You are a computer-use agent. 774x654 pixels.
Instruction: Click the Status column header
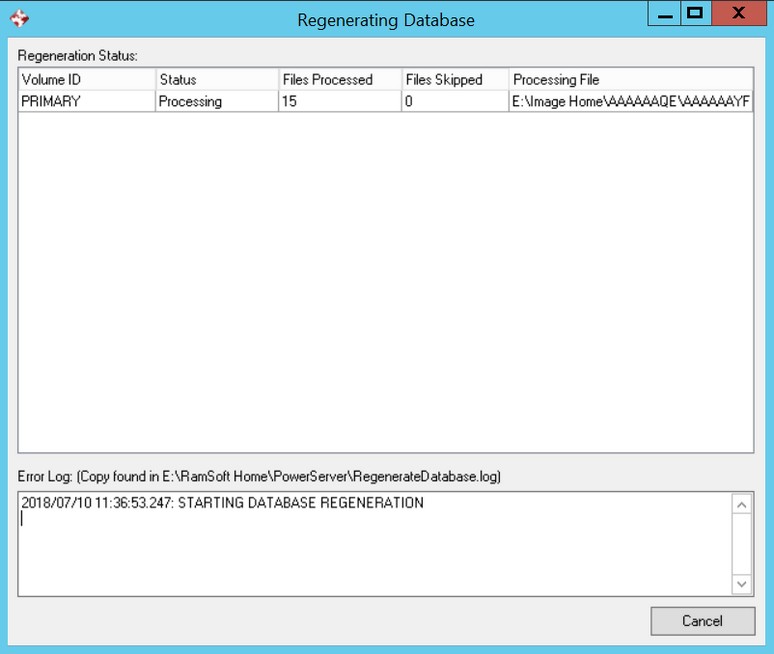[x=216, y=79]
